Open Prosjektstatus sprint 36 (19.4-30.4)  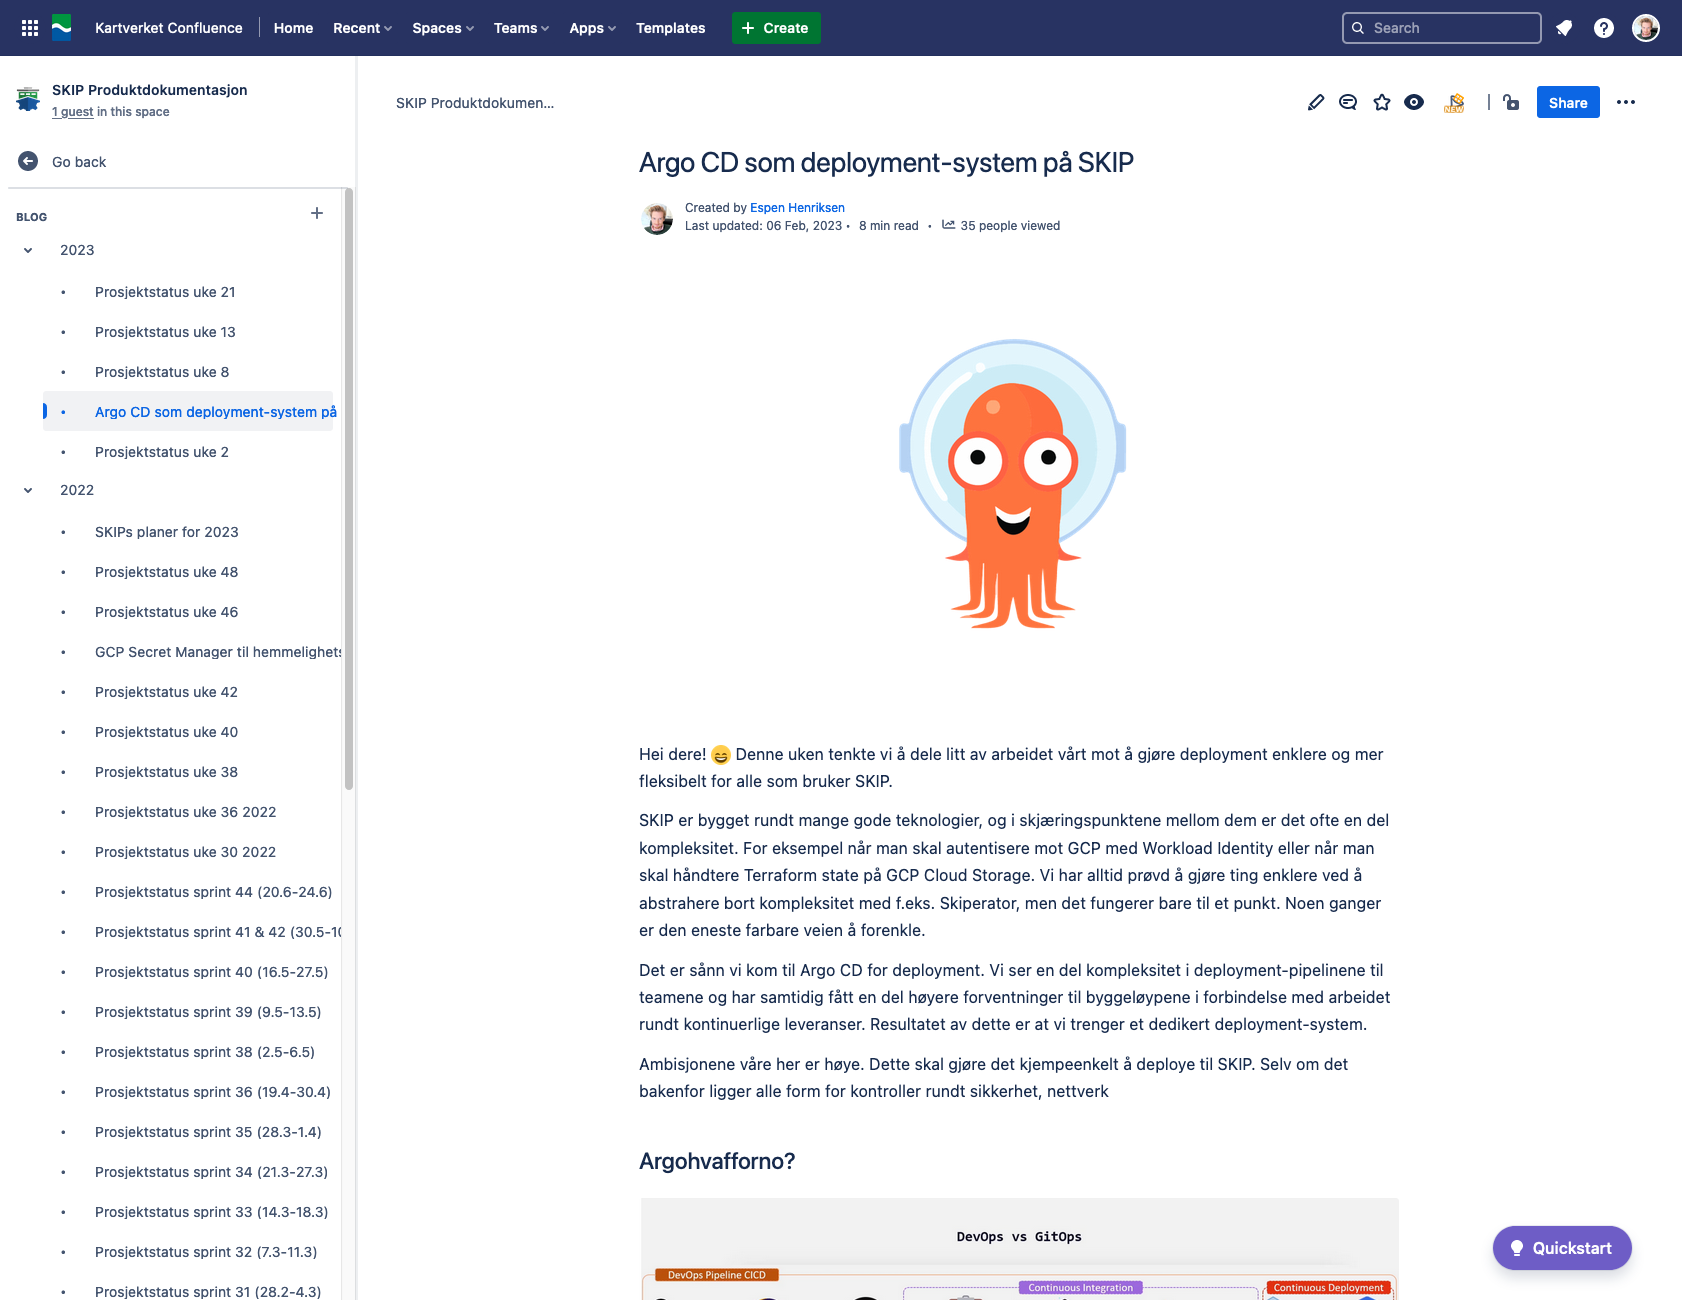click(213, 1092)
